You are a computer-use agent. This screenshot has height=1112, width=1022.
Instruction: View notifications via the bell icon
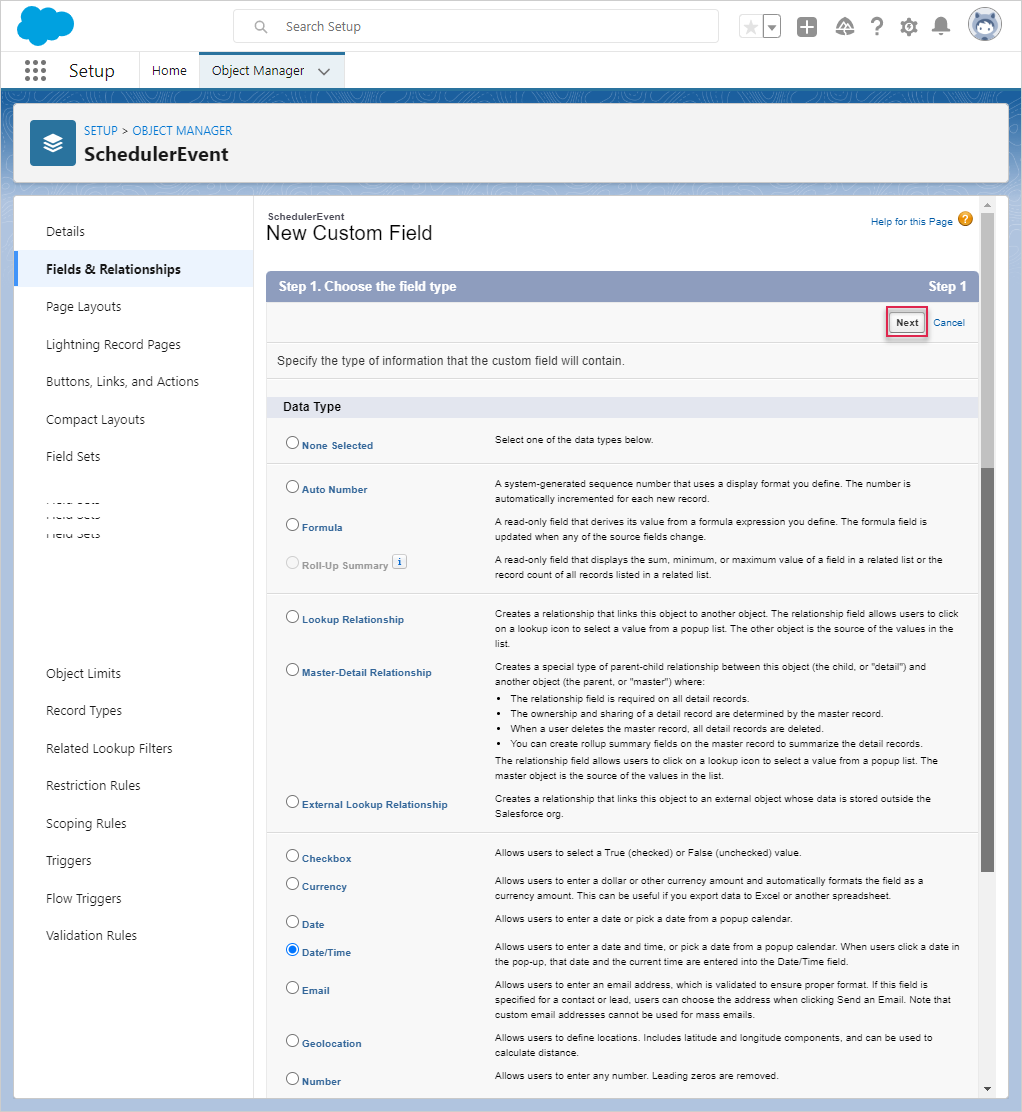click(x=941, y=27)
